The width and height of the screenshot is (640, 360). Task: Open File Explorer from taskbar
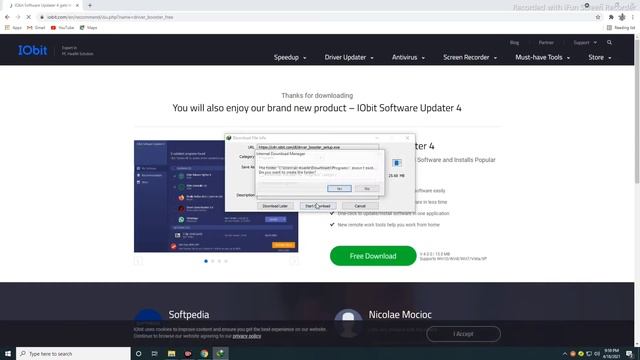(171, 353)
